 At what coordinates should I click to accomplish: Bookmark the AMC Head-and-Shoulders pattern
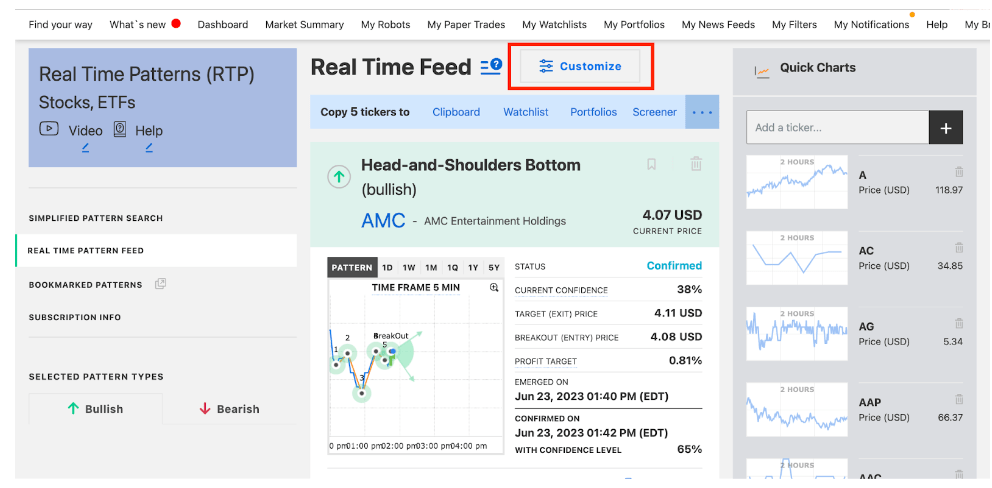(x=651, y=165)
